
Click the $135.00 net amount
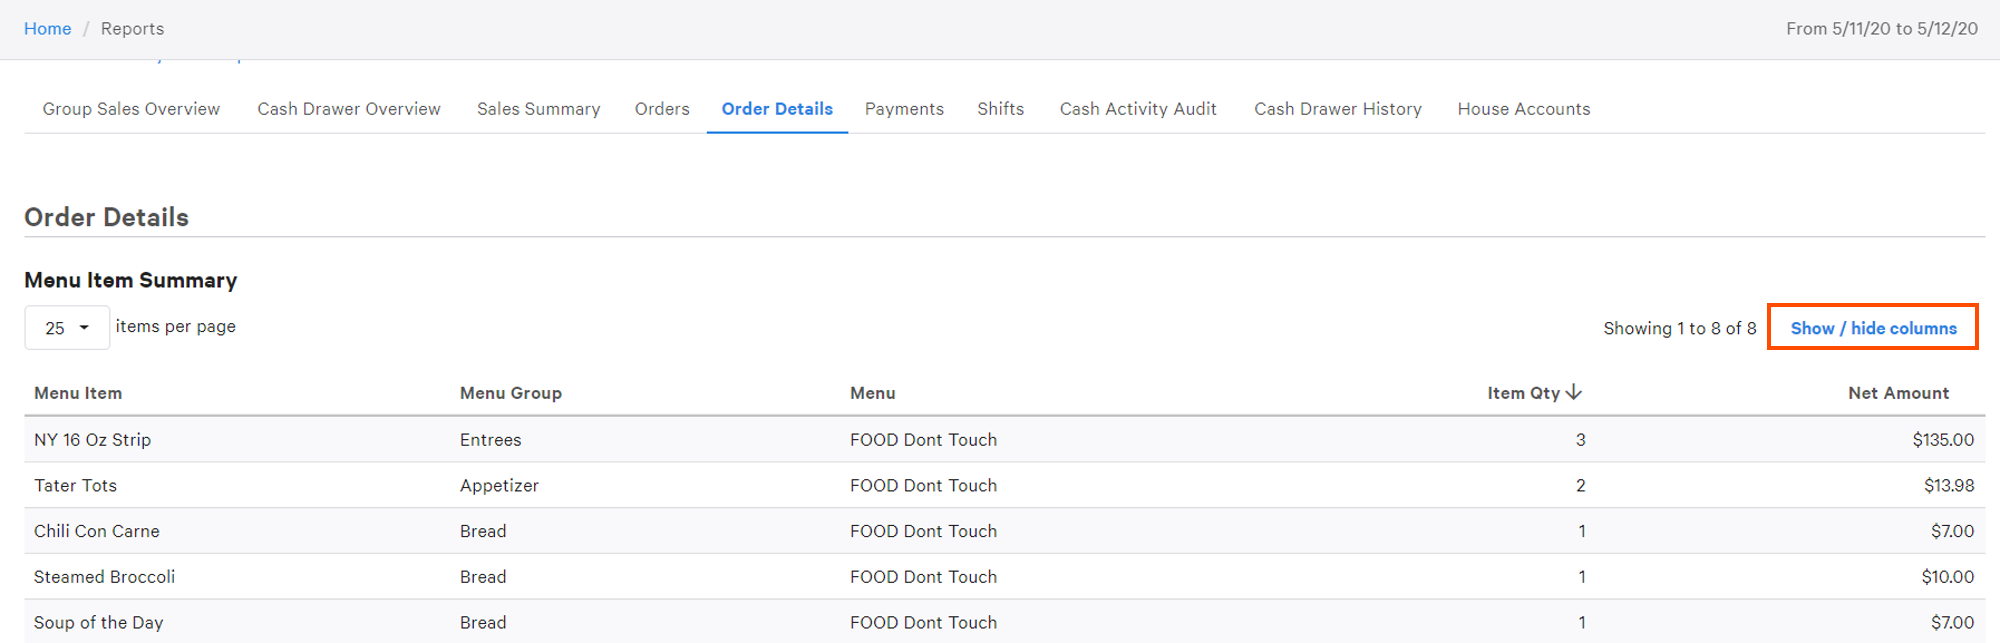tap(1943, 440)
